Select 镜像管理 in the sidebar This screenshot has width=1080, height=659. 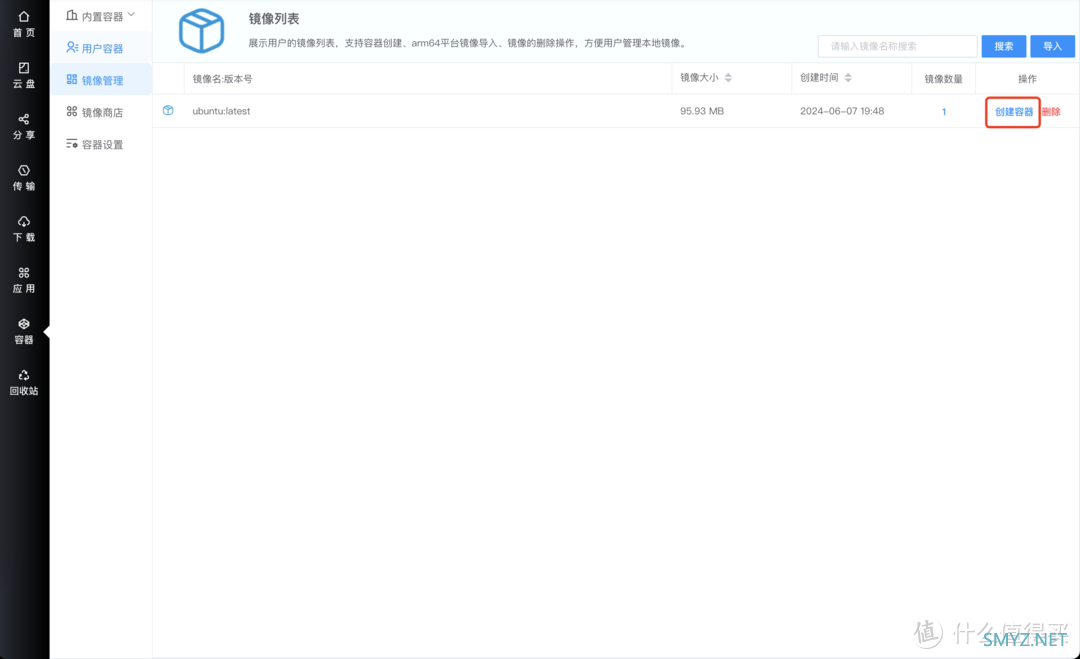pyautogui.click(x=101, y=80)
